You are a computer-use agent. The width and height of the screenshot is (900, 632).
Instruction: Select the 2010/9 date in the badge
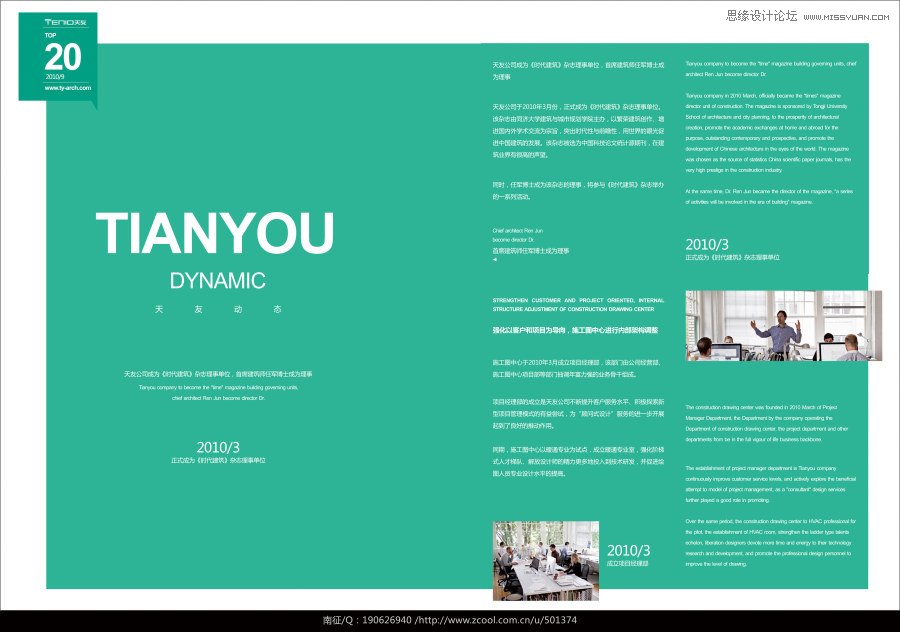[x=55, y=76]
